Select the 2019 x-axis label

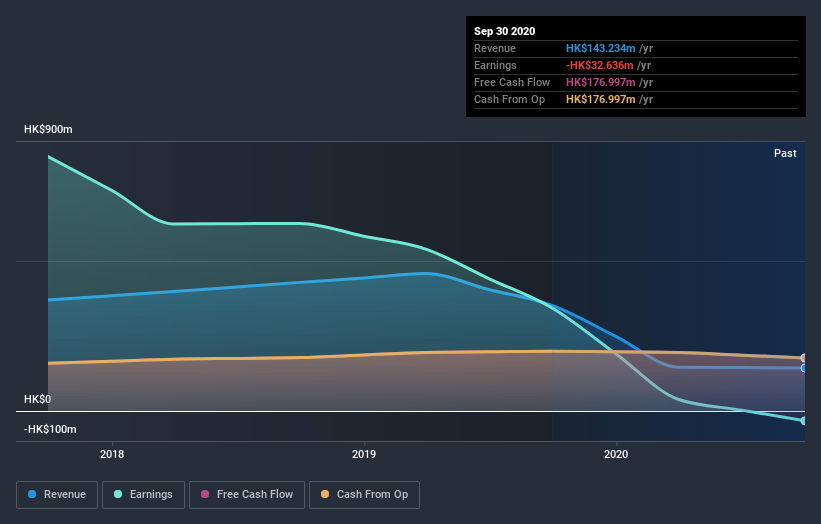click(364, 454)
